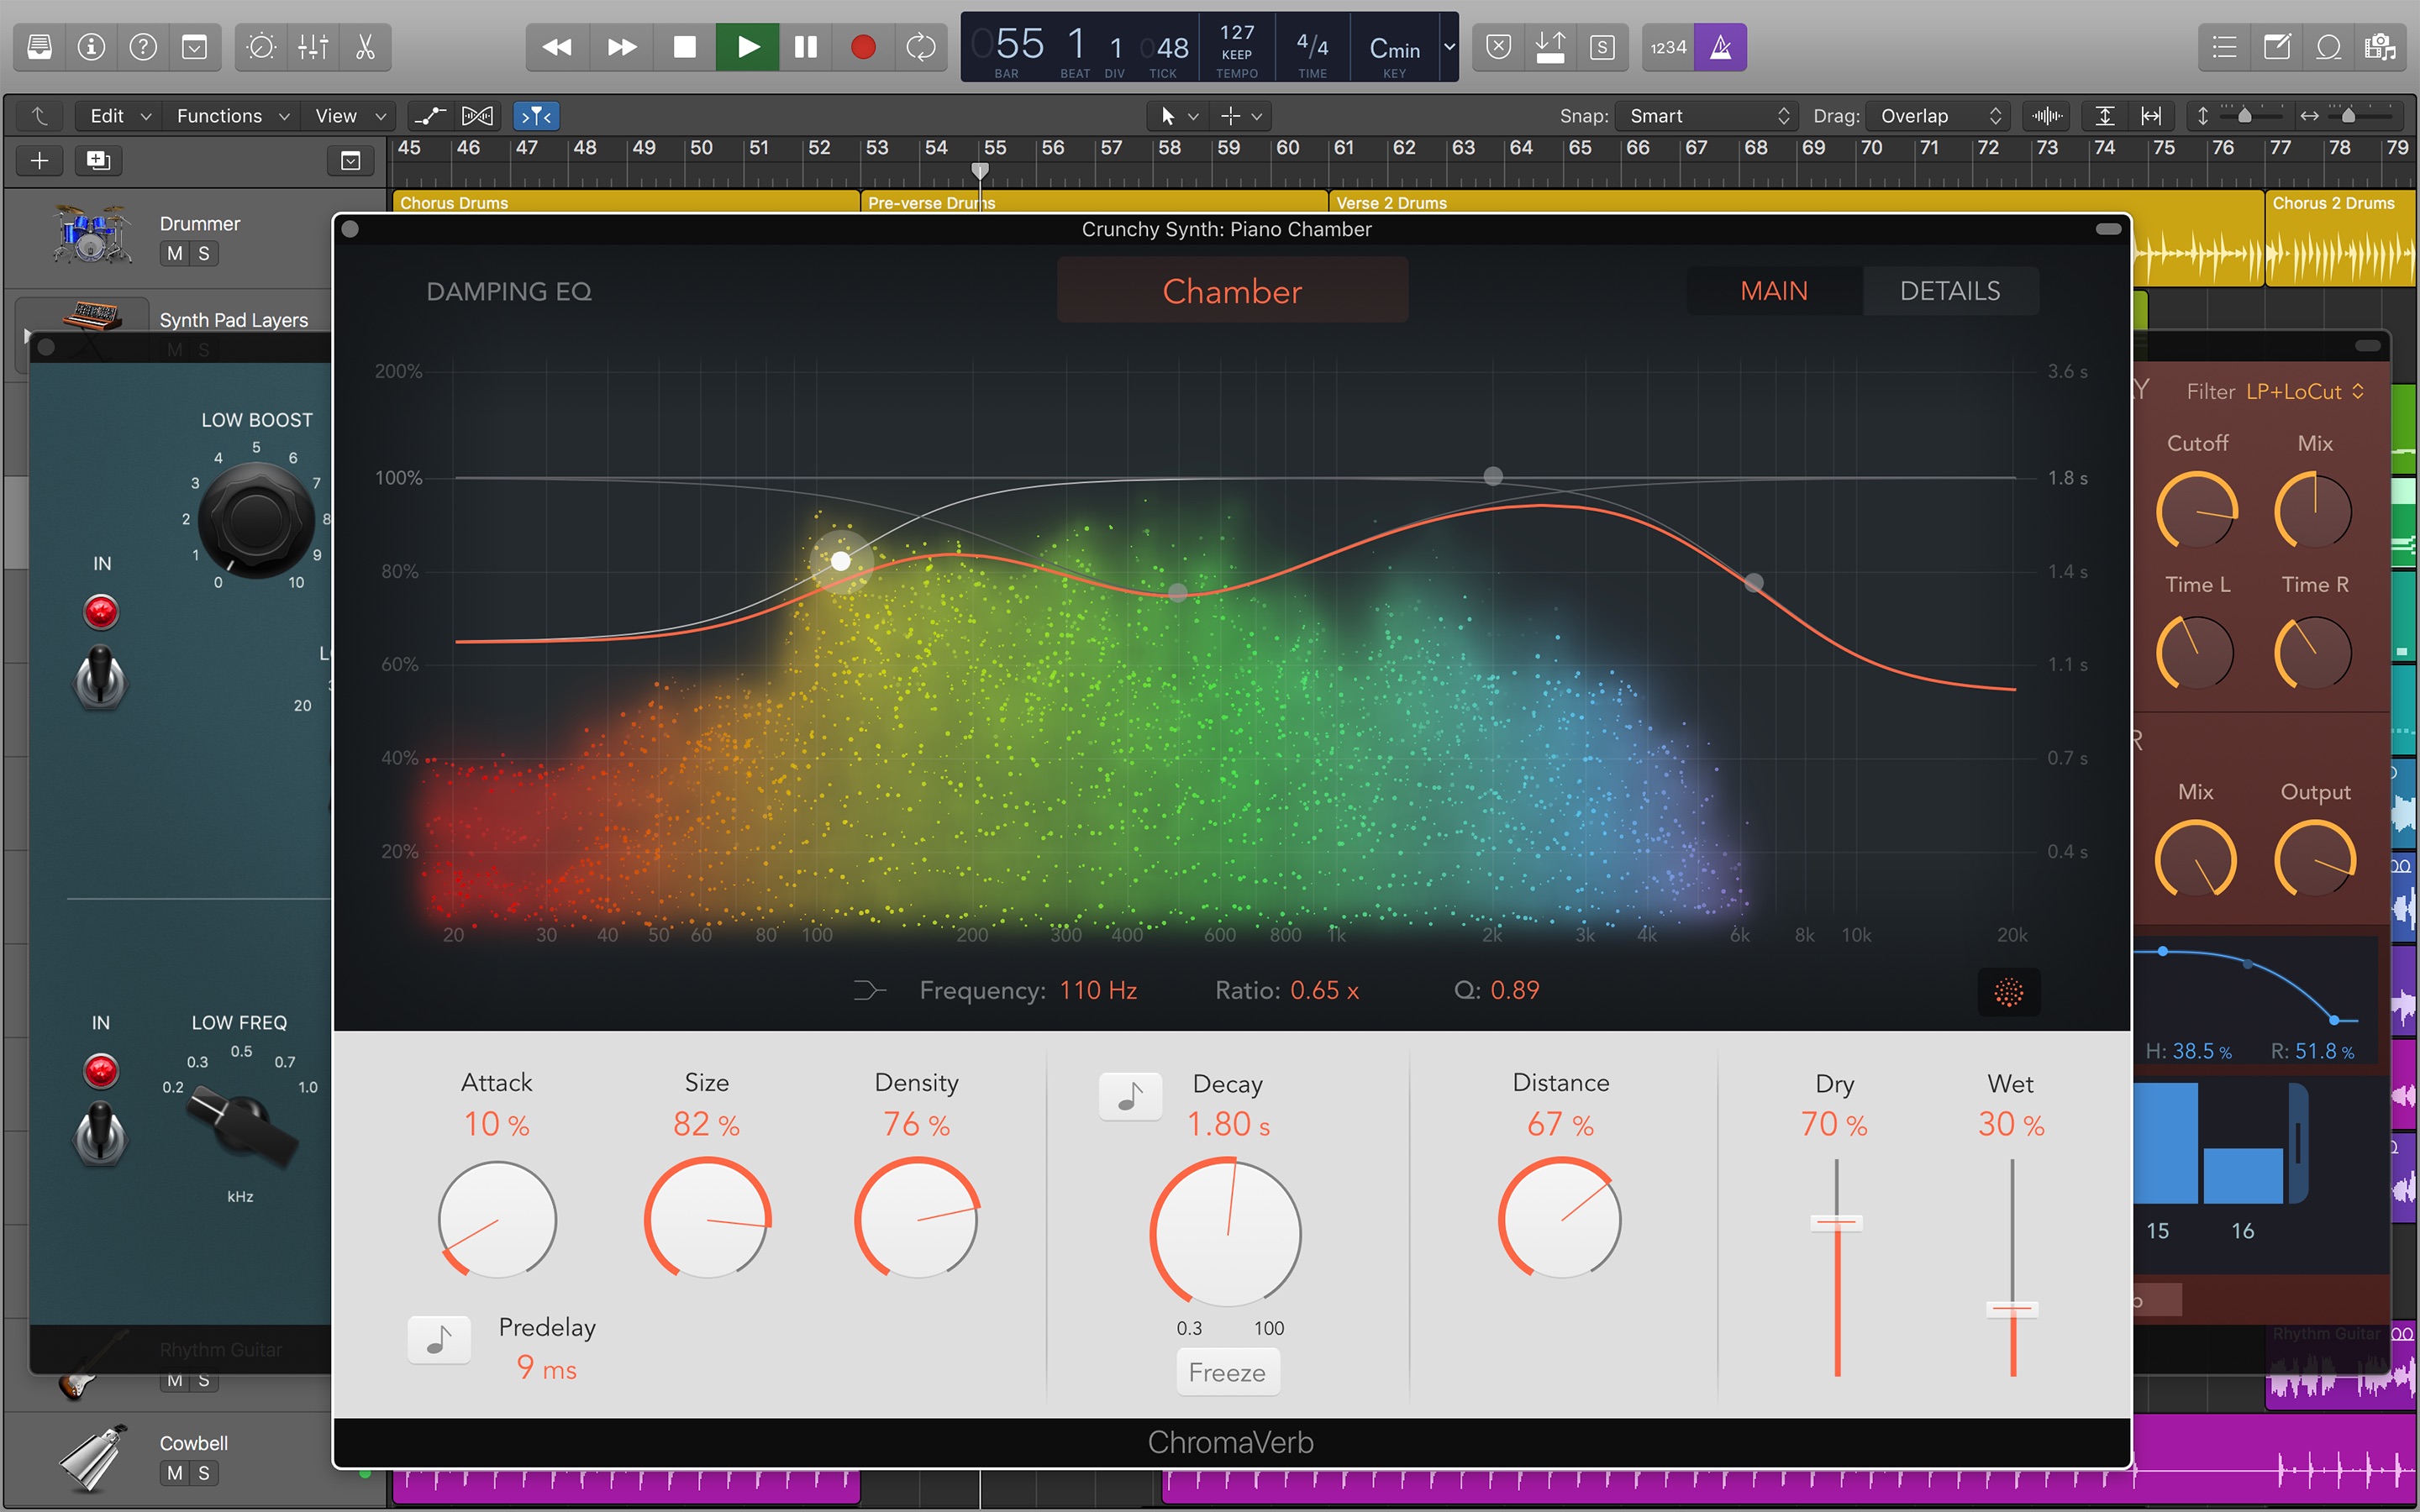Switch to the DETAILS tab in ChromaVerb
The image size is (2420, 1512).
[x=1950, y=291]
